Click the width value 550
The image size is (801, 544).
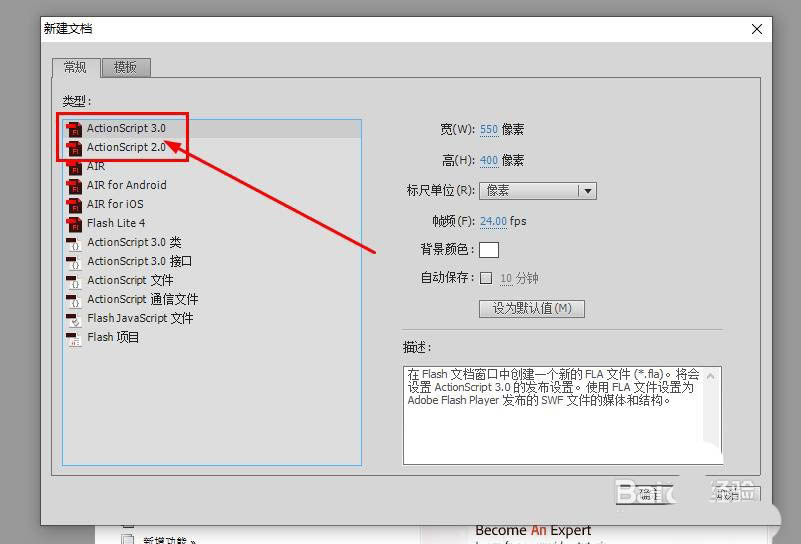pyautogui.click(x=489, y=130)
